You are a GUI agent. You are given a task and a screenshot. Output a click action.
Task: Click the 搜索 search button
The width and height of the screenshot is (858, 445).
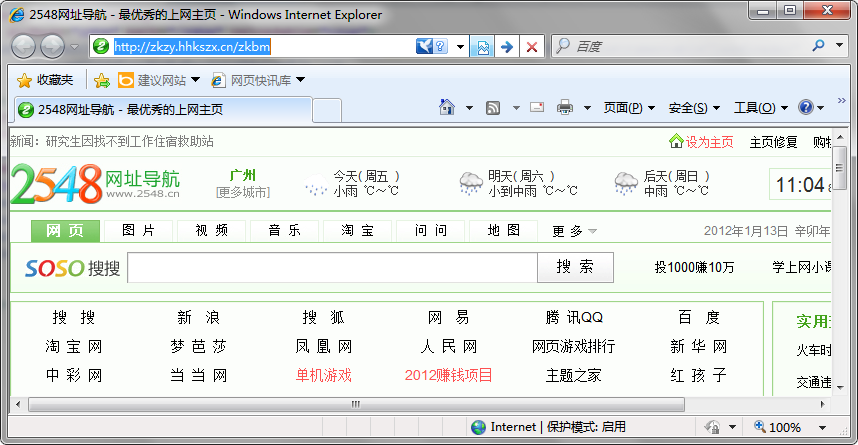pyautogui.click(x=575, y=267)
